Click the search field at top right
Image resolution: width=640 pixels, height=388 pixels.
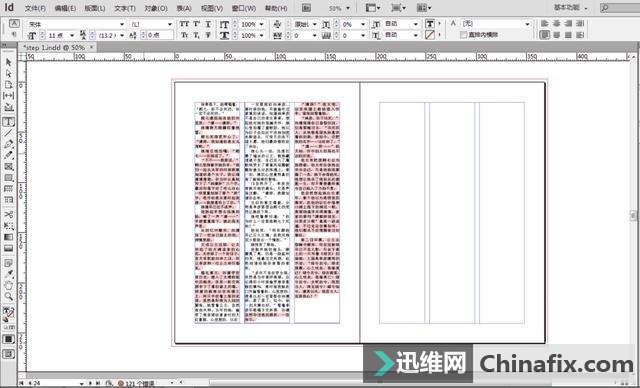(x=620, y=8)
